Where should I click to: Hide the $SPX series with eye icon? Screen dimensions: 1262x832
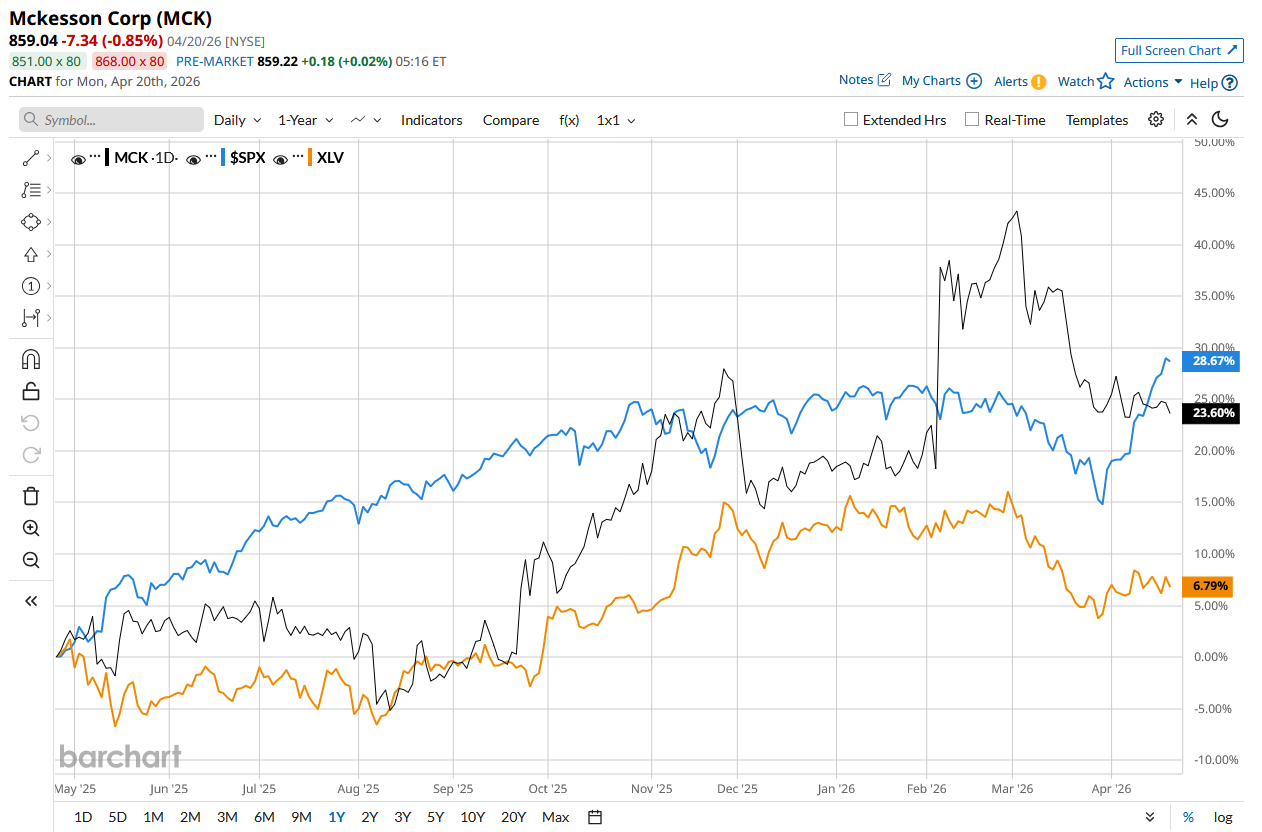[x=195, y=158]
